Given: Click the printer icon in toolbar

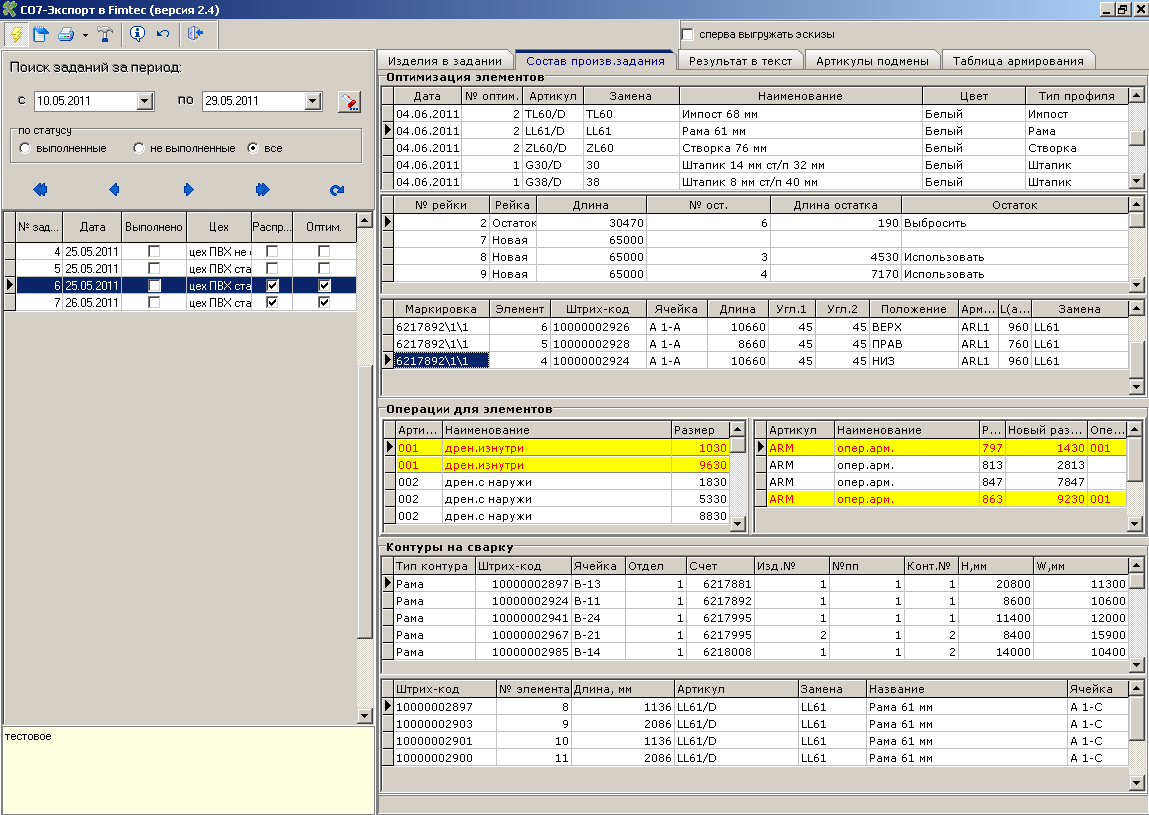Looking at the screenshot, I should point(66,34).
